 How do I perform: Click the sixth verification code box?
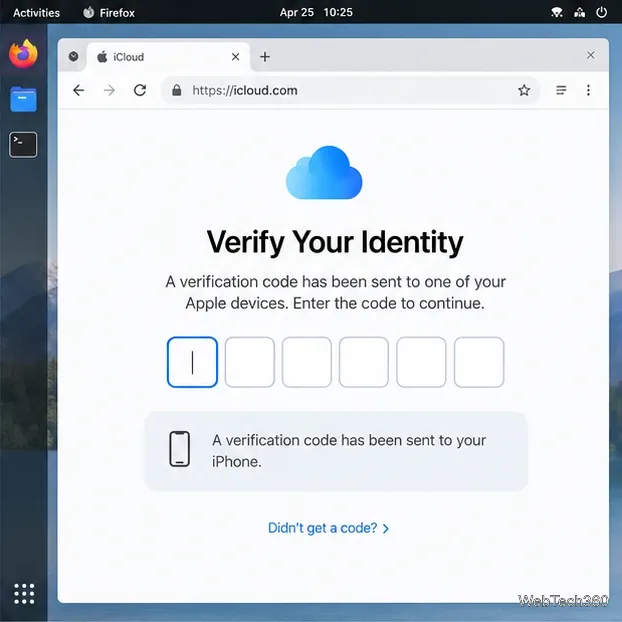(479, 362)
